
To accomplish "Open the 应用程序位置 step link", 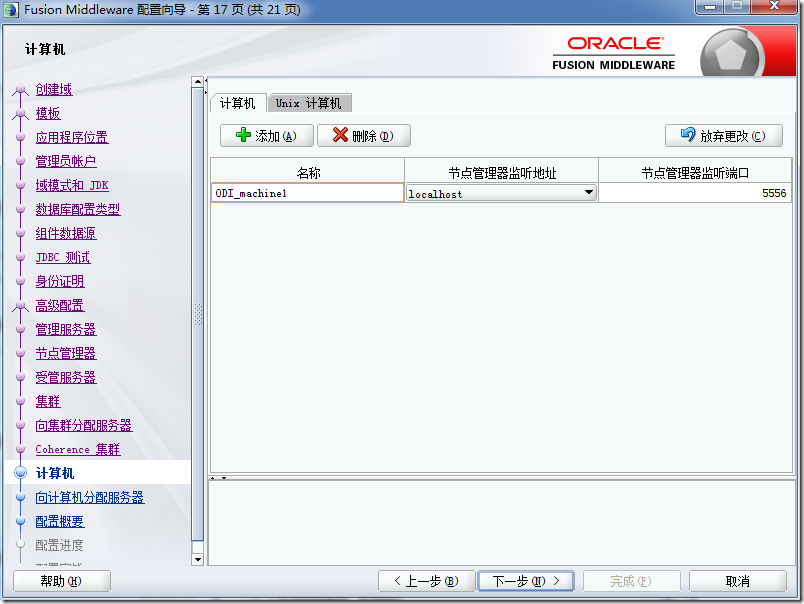I will (x=72, y=137).
